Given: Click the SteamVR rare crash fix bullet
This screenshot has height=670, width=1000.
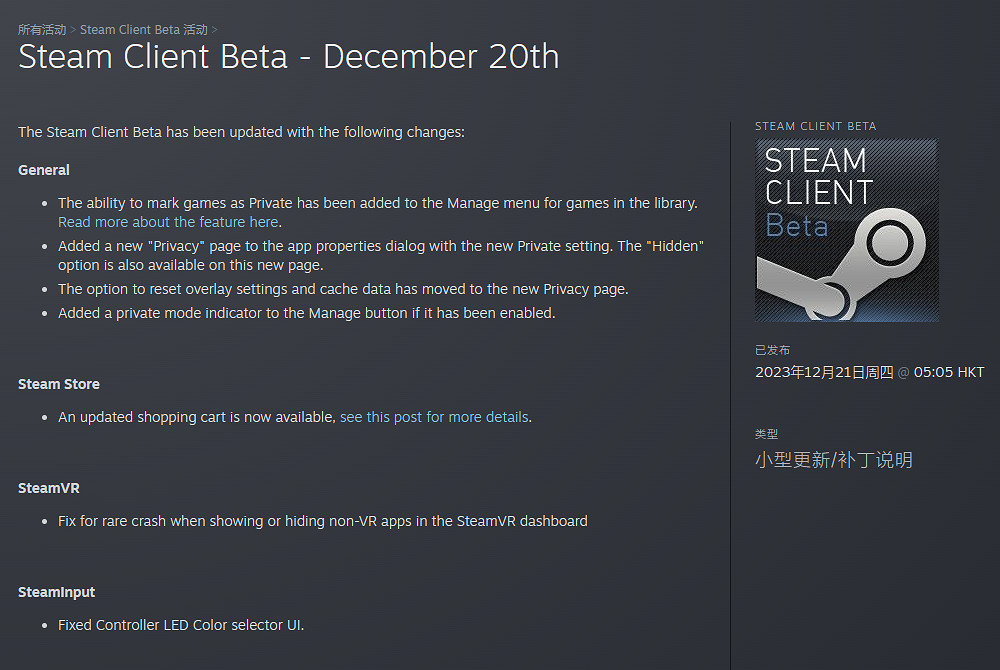Looking at the screenshot, I should tap(322, 521).
